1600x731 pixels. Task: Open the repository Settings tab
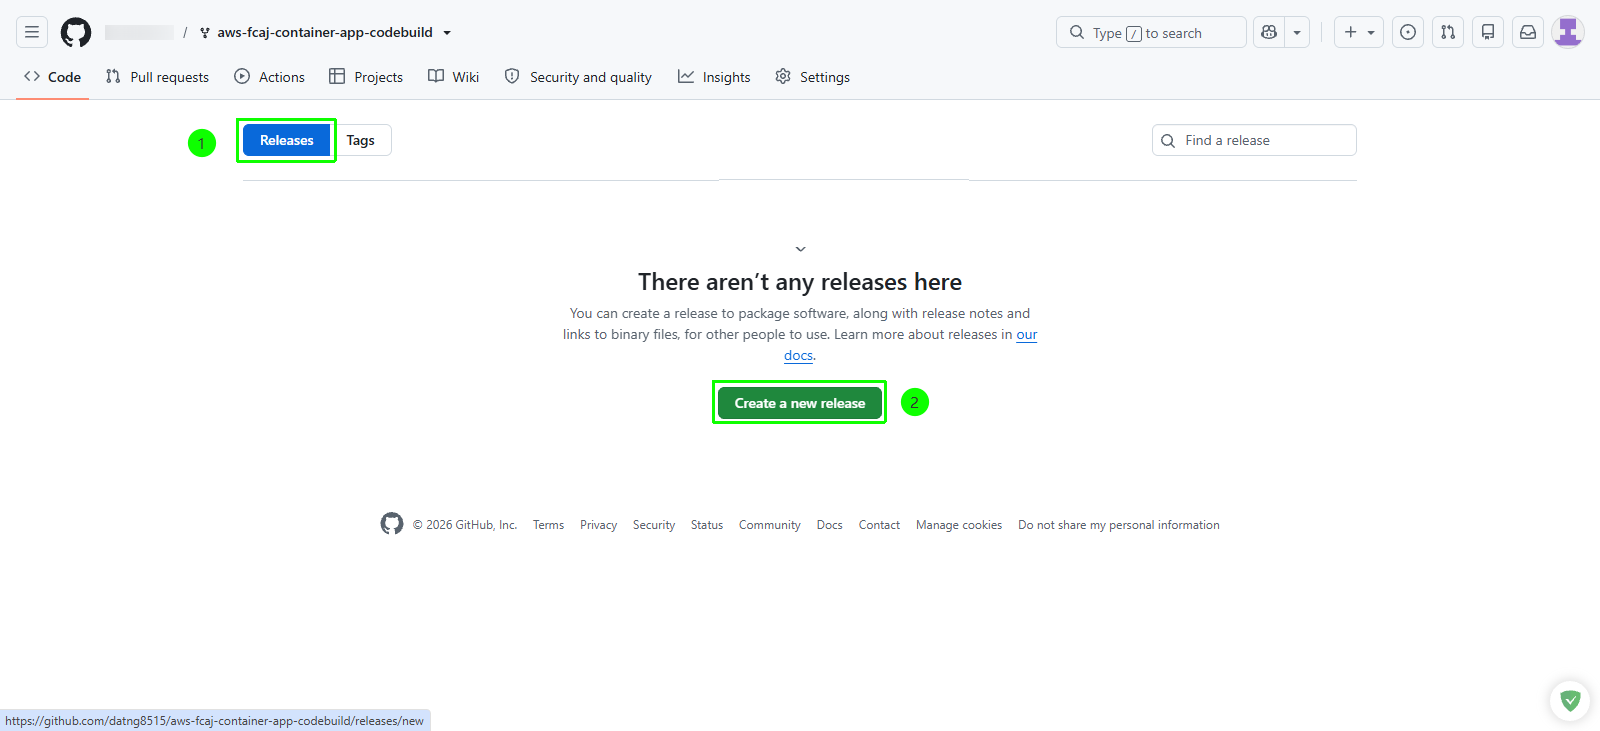tap(812, 77)
